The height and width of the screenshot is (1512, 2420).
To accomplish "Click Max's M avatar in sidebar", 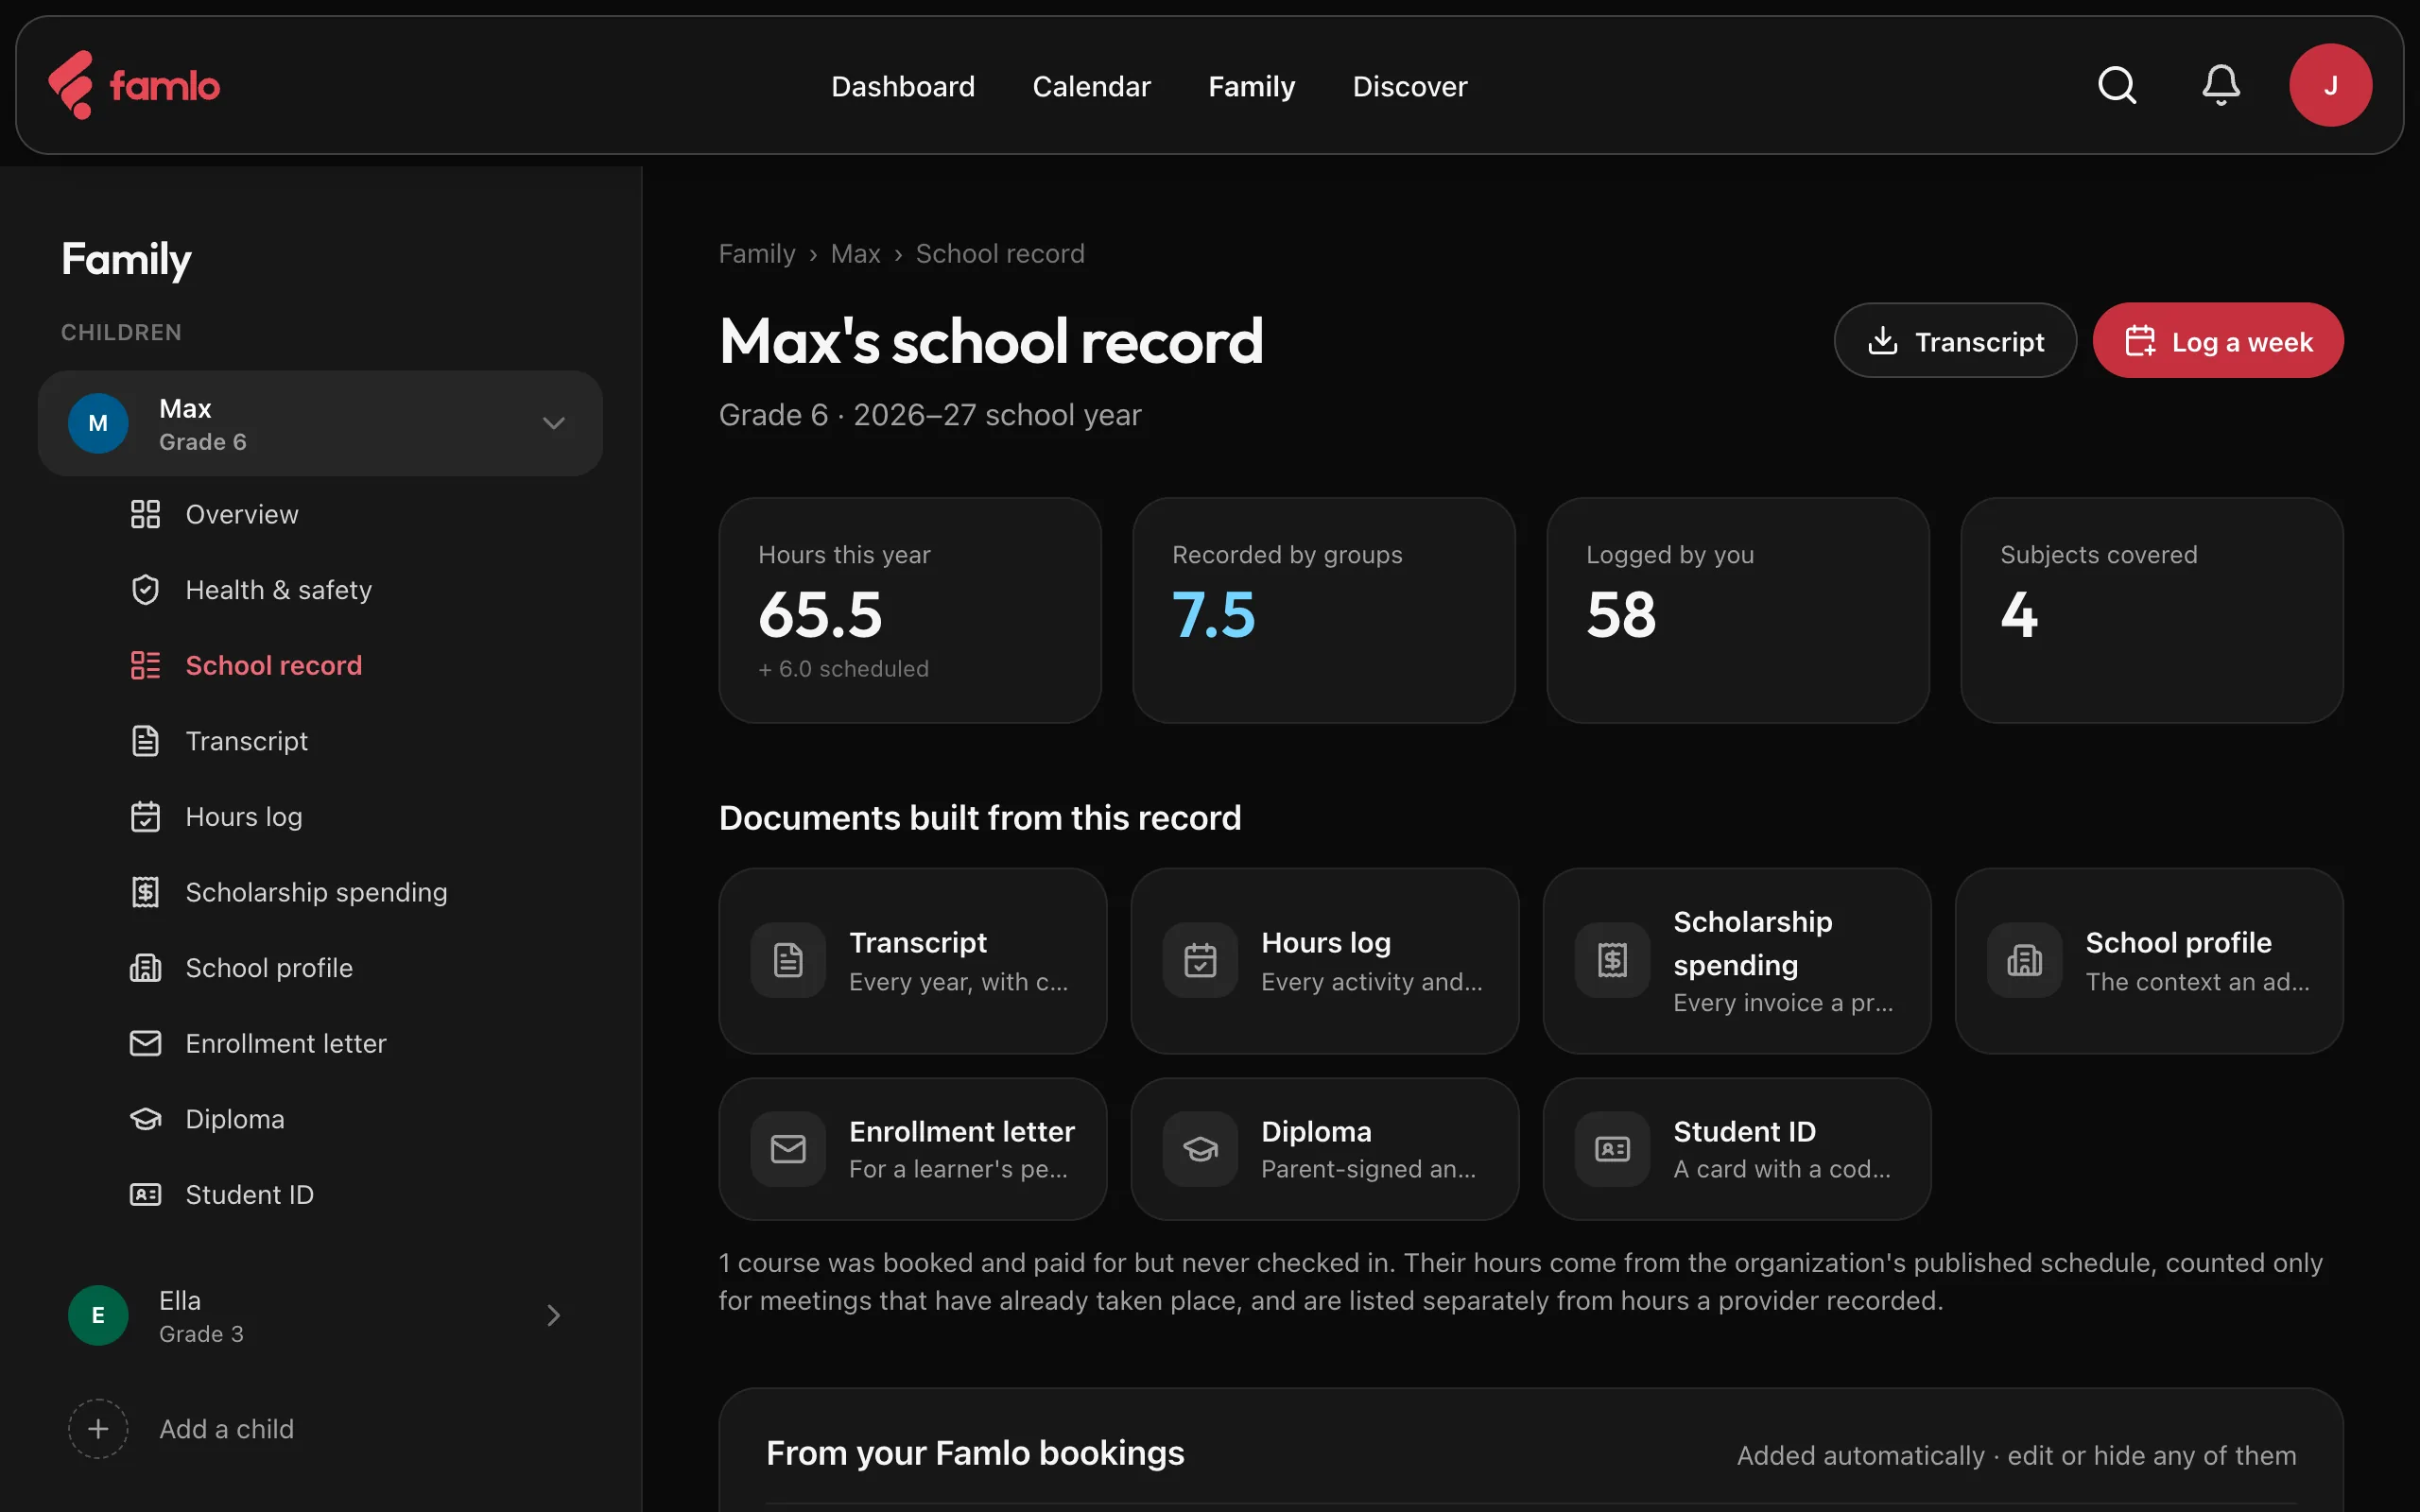I will (98, 423).
